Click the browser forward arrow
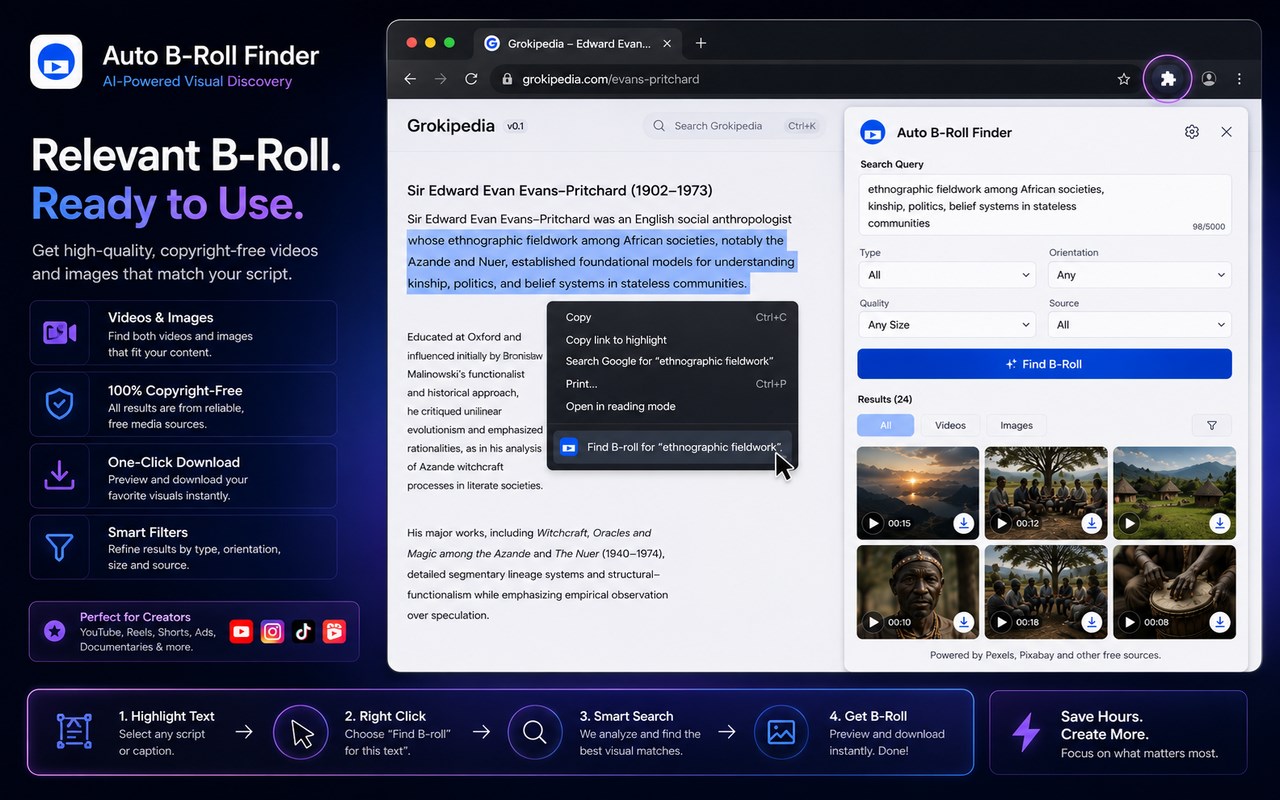The image size is (1280, 800). (x=441, y=79)
